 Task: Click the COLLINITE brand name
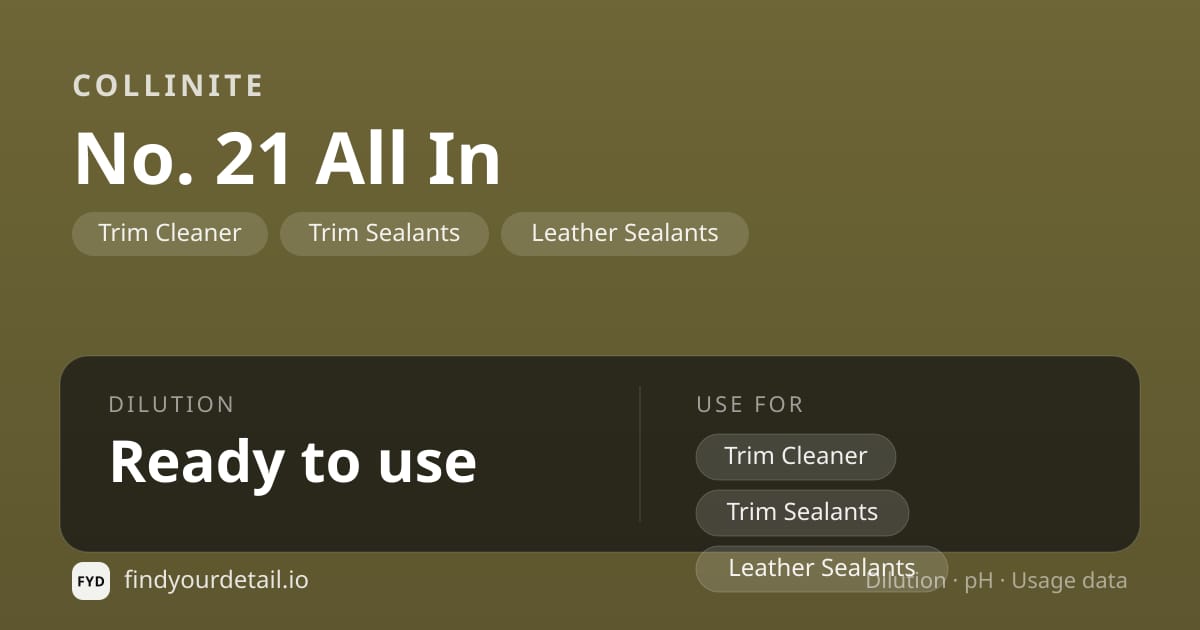pos(168,86)
